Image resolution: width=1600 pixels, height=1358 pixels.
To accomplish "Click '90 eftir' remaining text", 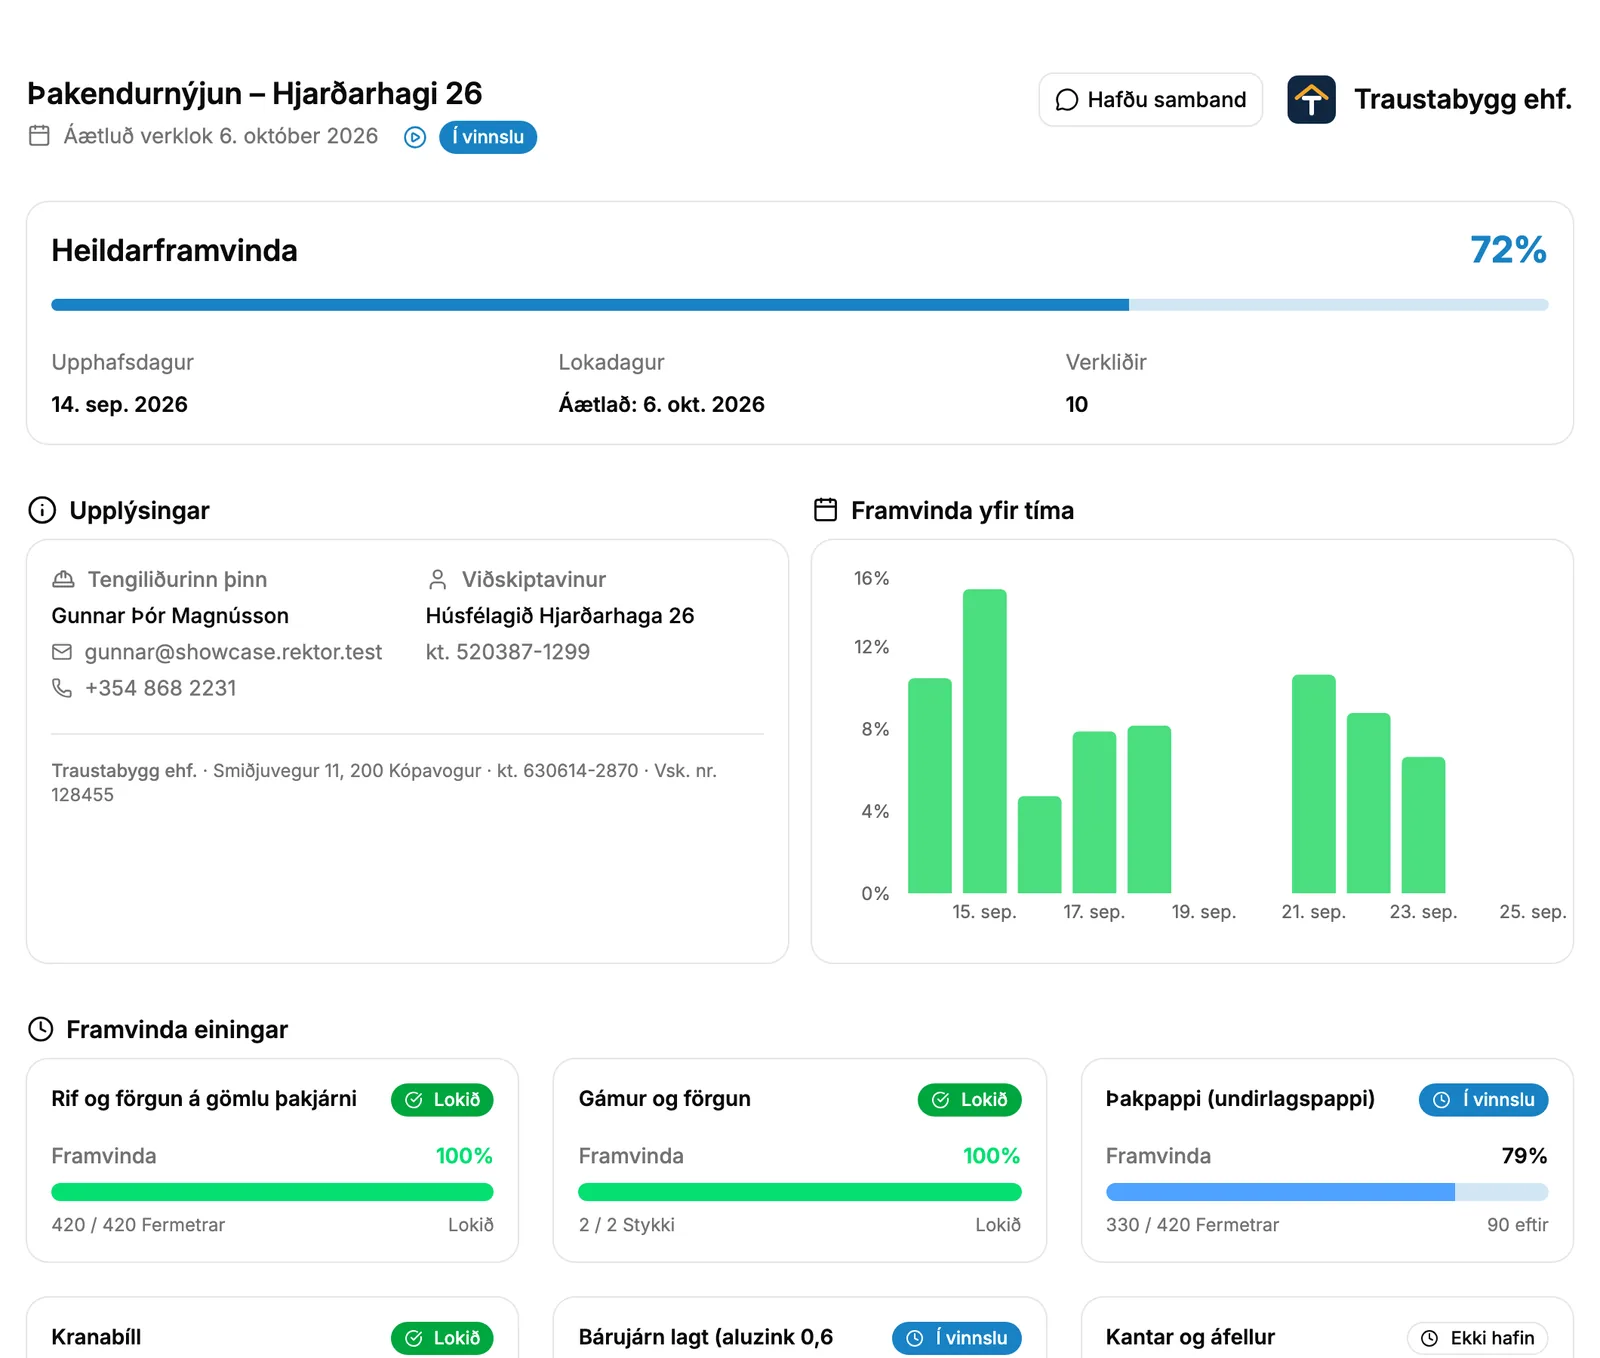I will pyautogui.click(x=1518, y=1225).
